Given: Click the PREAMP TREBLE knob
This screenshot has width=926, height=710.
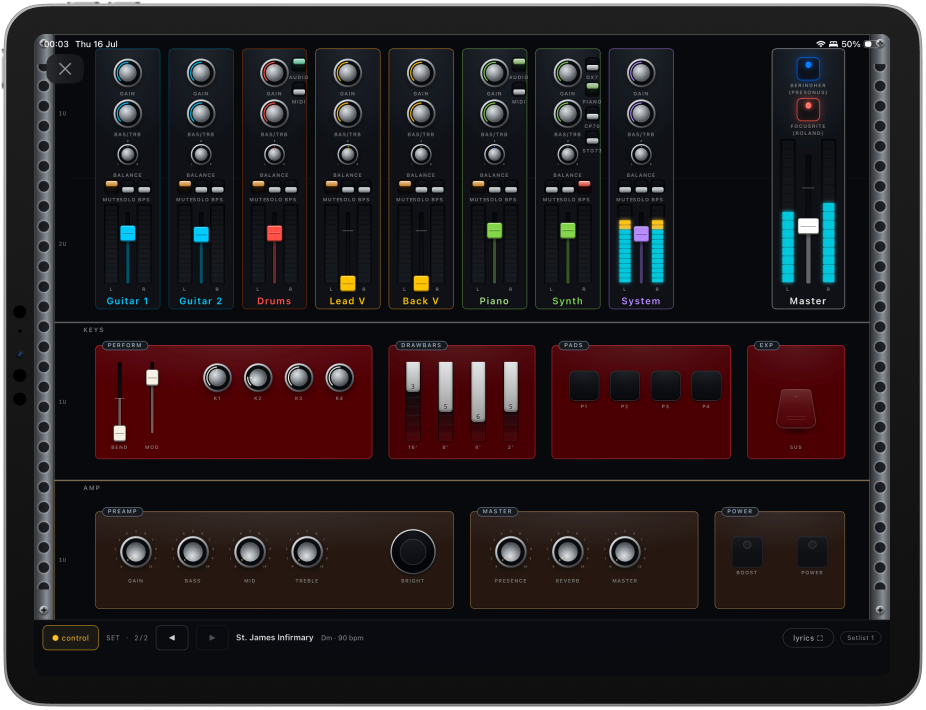Looking at the screenshot, I should (x=307, y=552).
